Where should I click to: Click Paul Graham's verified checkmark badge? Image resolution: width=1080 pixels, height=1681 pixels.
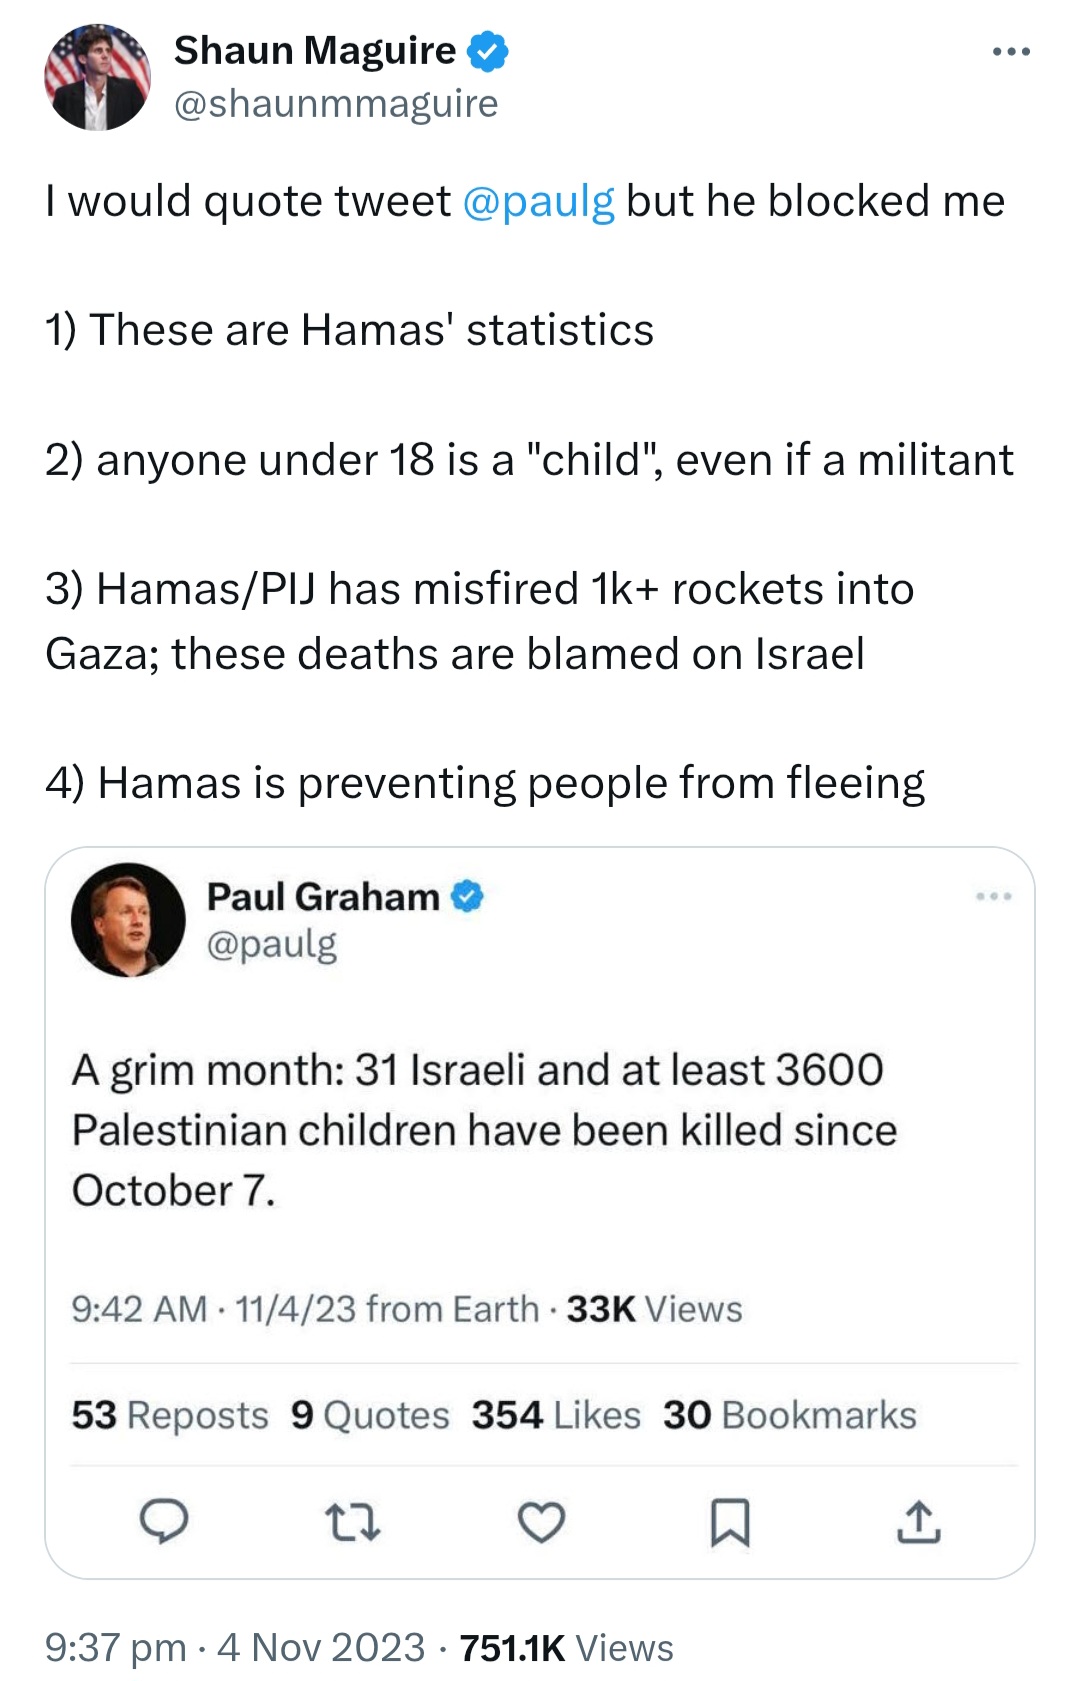pos(467,896)
